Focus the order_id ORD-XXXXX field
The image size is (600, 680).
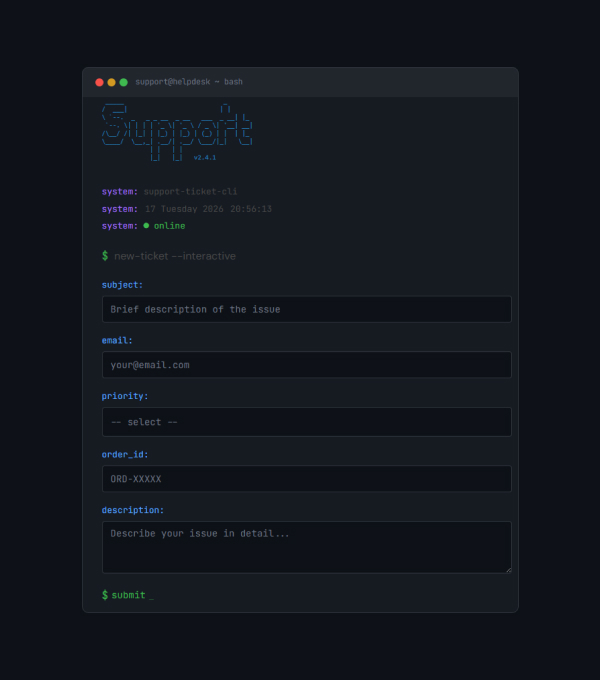coord(306,479)
